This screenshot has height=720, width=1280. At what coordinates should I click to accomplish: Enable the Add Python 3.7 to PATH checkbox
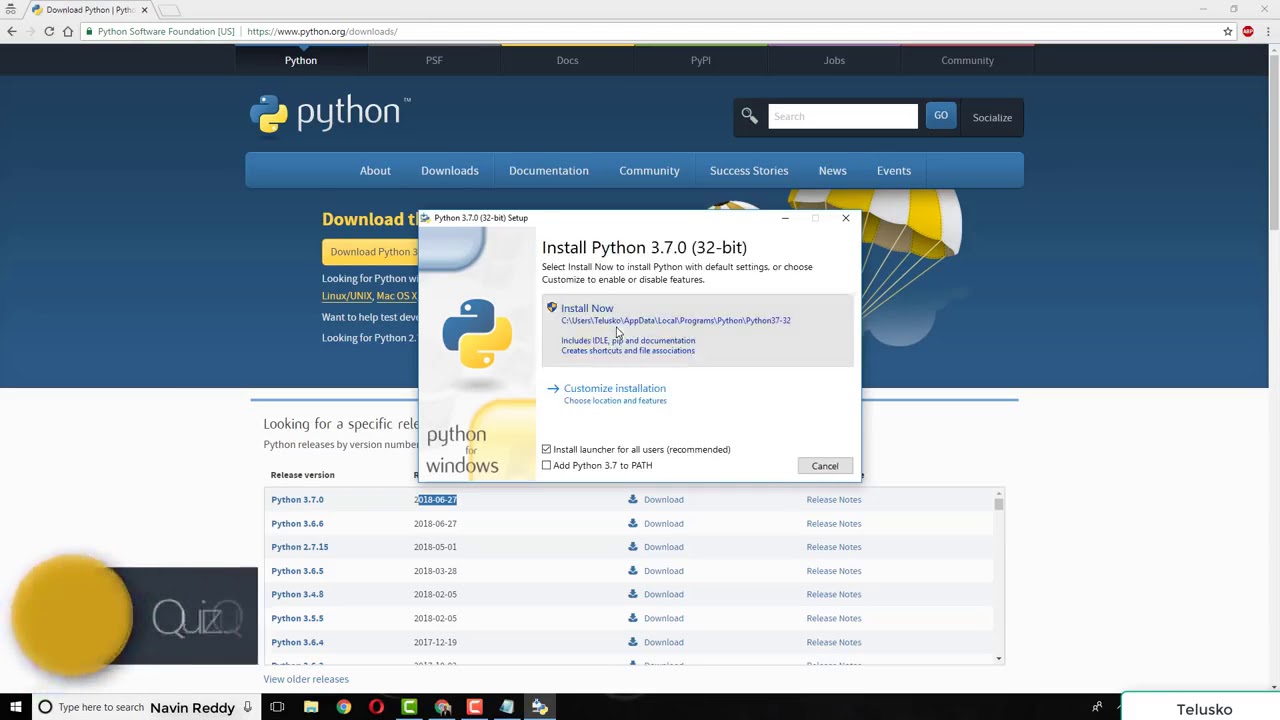pos(547,465)
